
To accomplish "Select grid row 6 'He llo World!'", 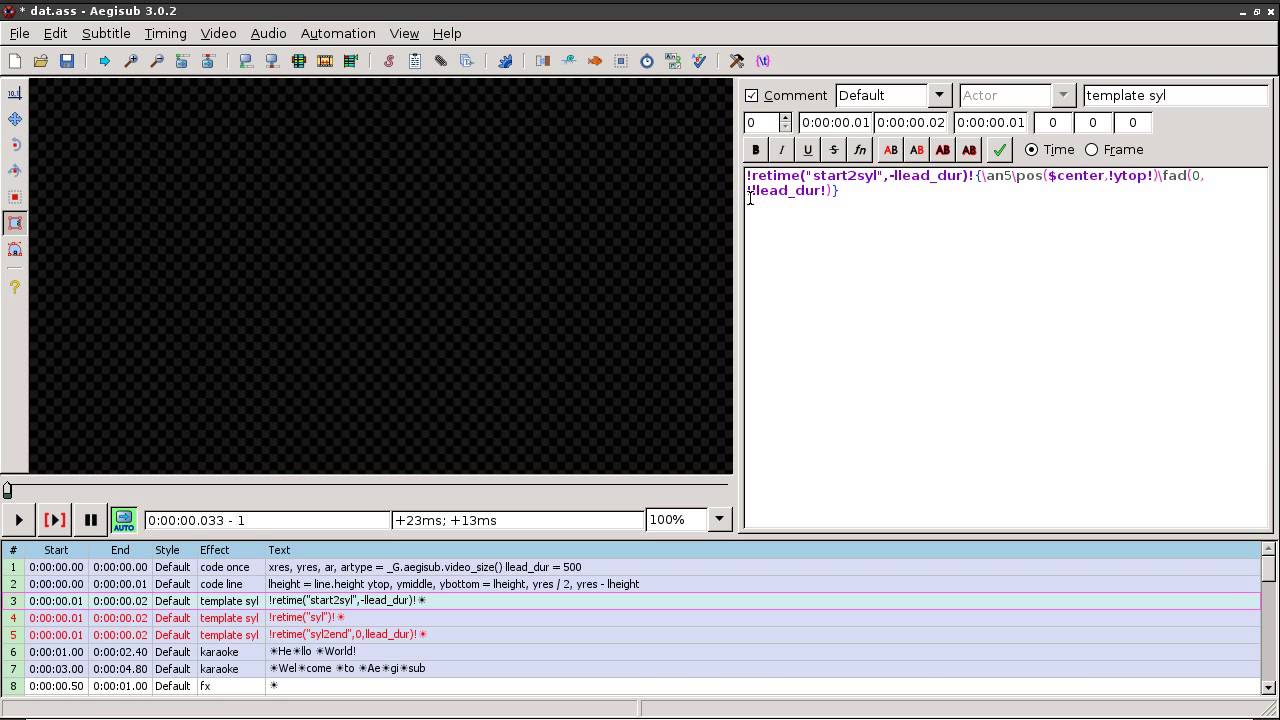I will coord(631,652).
